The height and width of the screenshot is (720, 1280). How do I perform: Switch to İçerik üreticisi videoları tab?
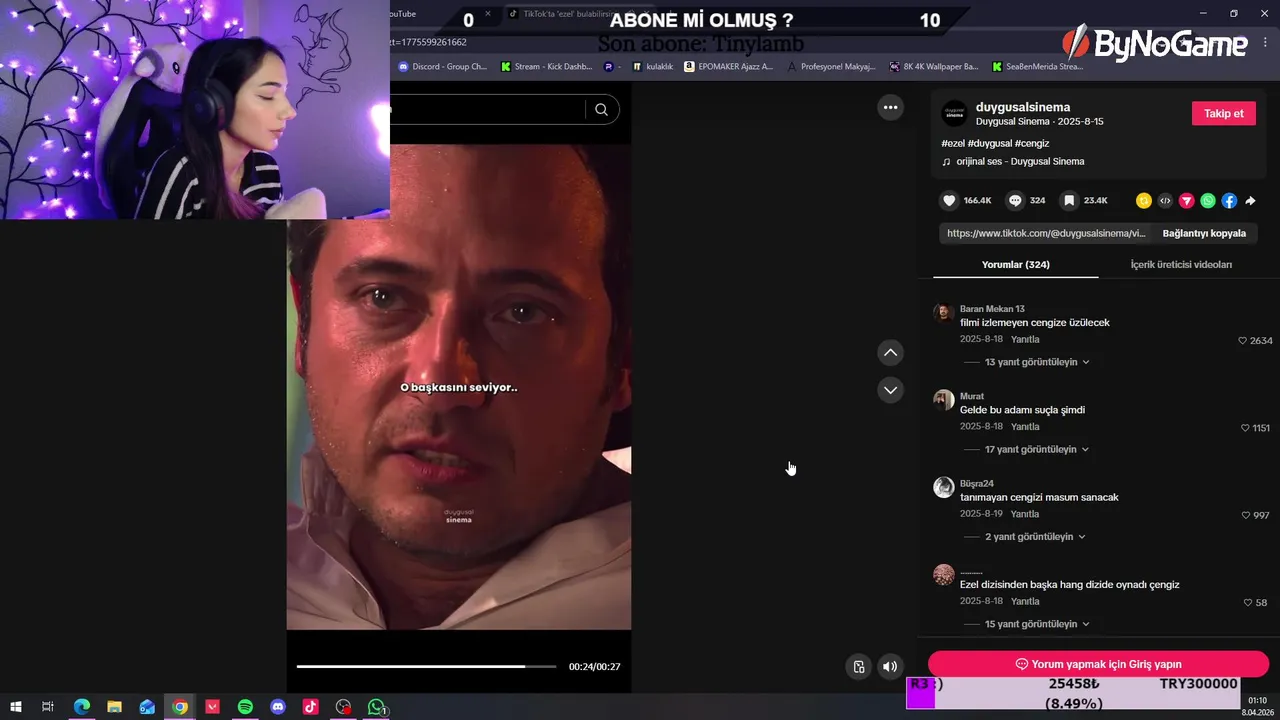click(1181, 265)
